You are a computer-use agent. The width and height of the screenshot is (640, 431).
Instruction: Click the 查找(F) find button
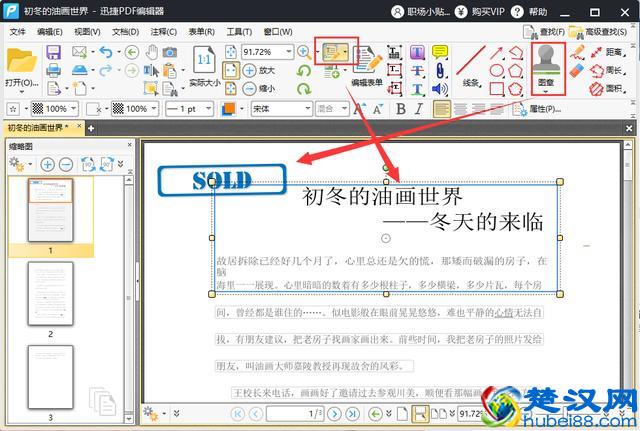pyautogui.click(x=544, y=32)
